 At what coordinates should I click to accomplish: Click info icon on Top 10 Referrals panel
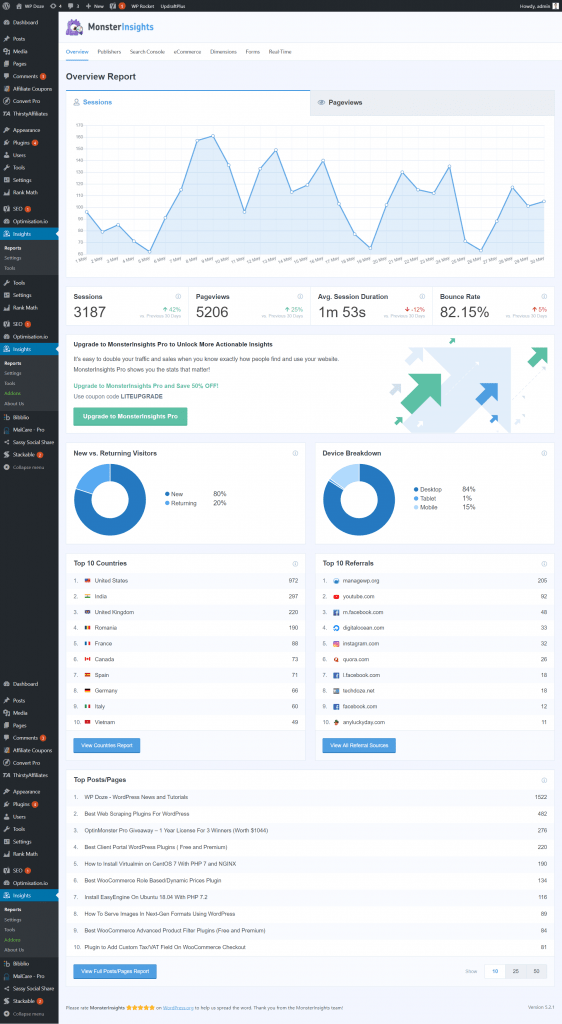(x=544, y=564)
